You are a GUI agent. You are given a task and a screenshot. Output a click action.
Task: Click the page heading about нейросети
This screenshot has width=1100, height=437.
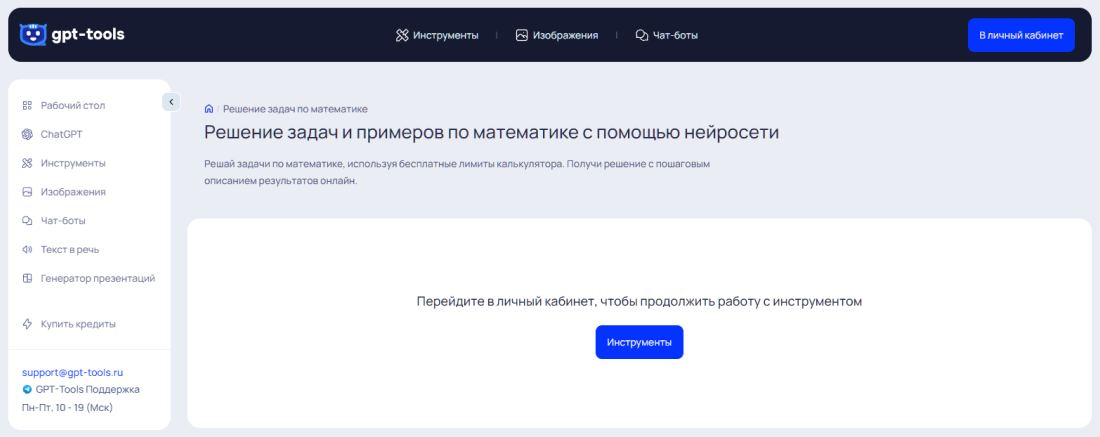[x=491, y=133]
